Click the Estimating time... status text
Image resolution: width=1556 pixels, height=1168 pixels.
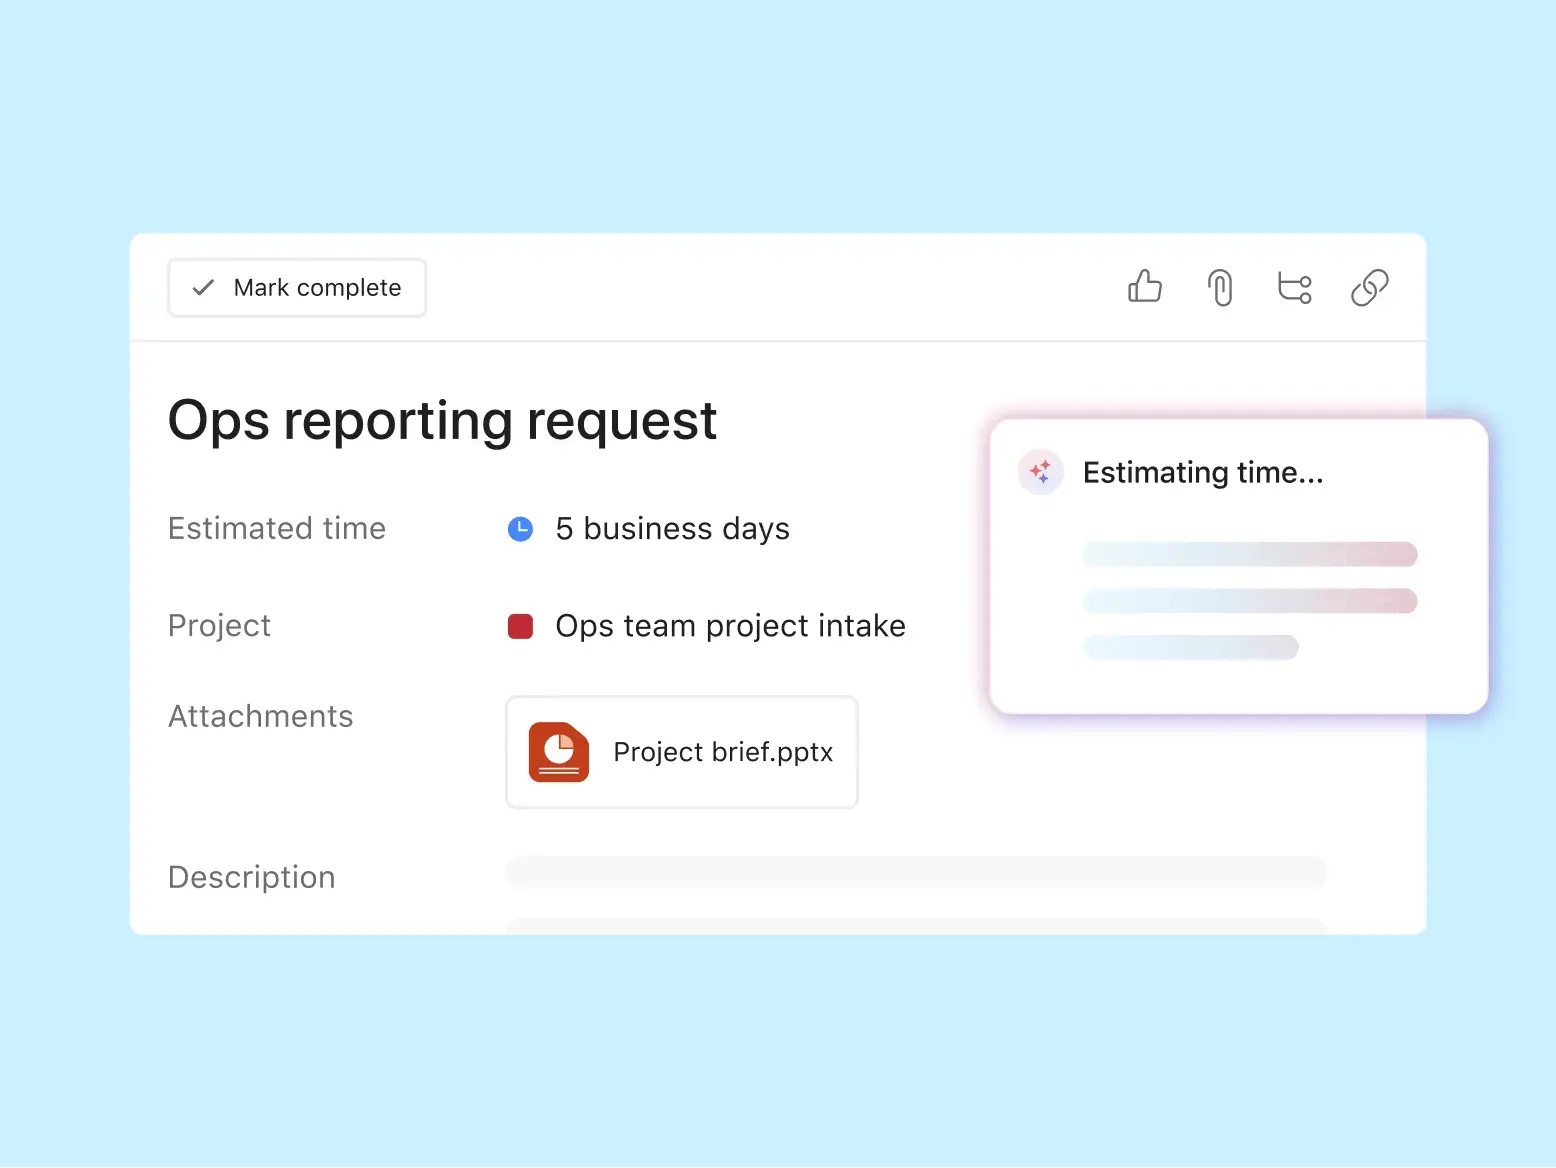click(x=1203, y=472)
